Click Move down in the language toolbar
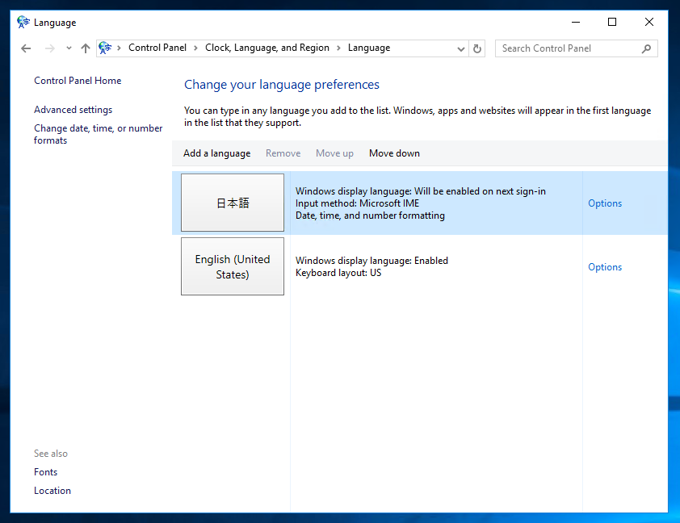Screen dimensions: 680x523 [395, 154]
